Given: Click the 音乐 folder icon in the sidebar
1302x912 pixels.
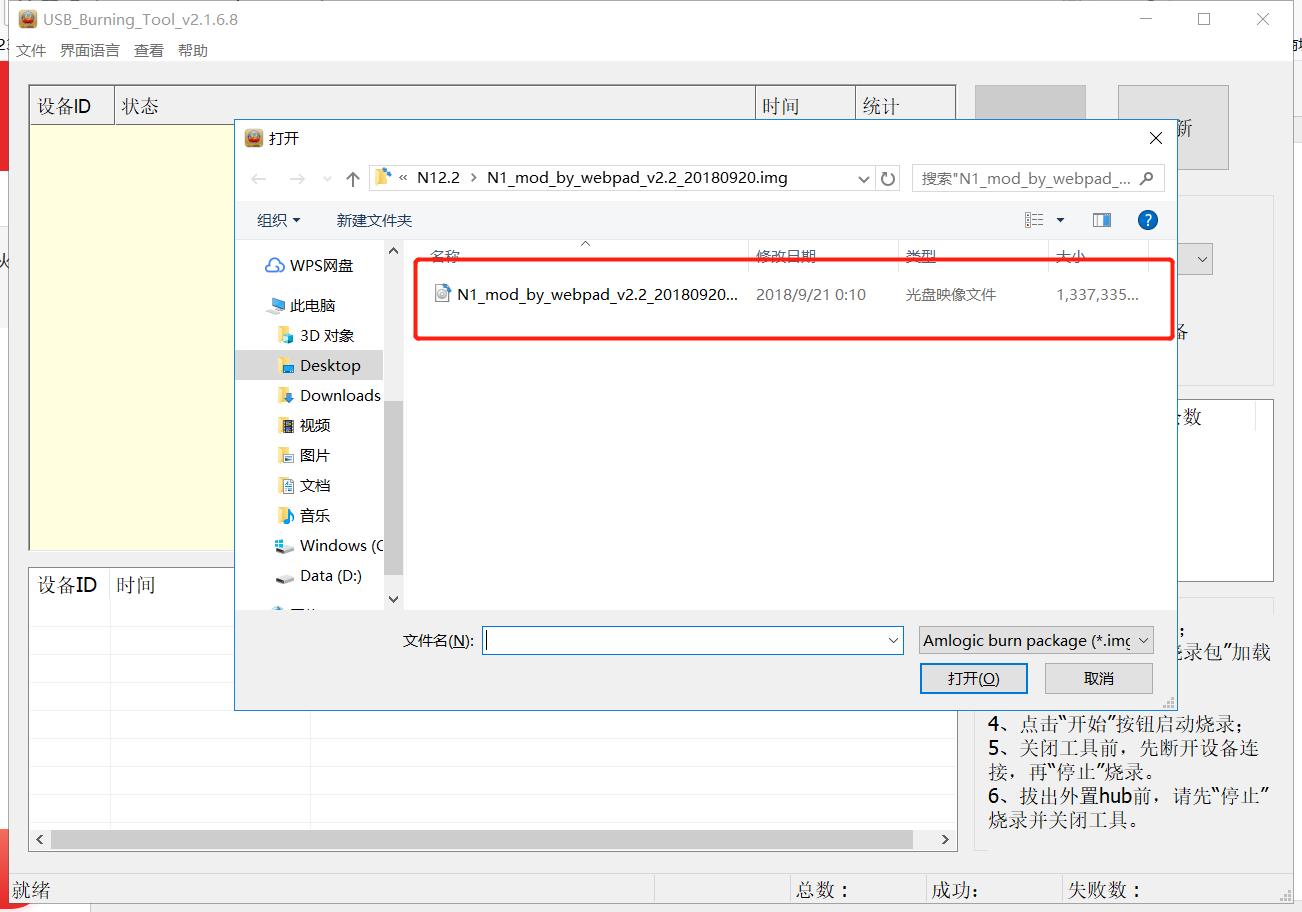Looking at the screenshot, I should pyautogui.click(x=286, y=516).
